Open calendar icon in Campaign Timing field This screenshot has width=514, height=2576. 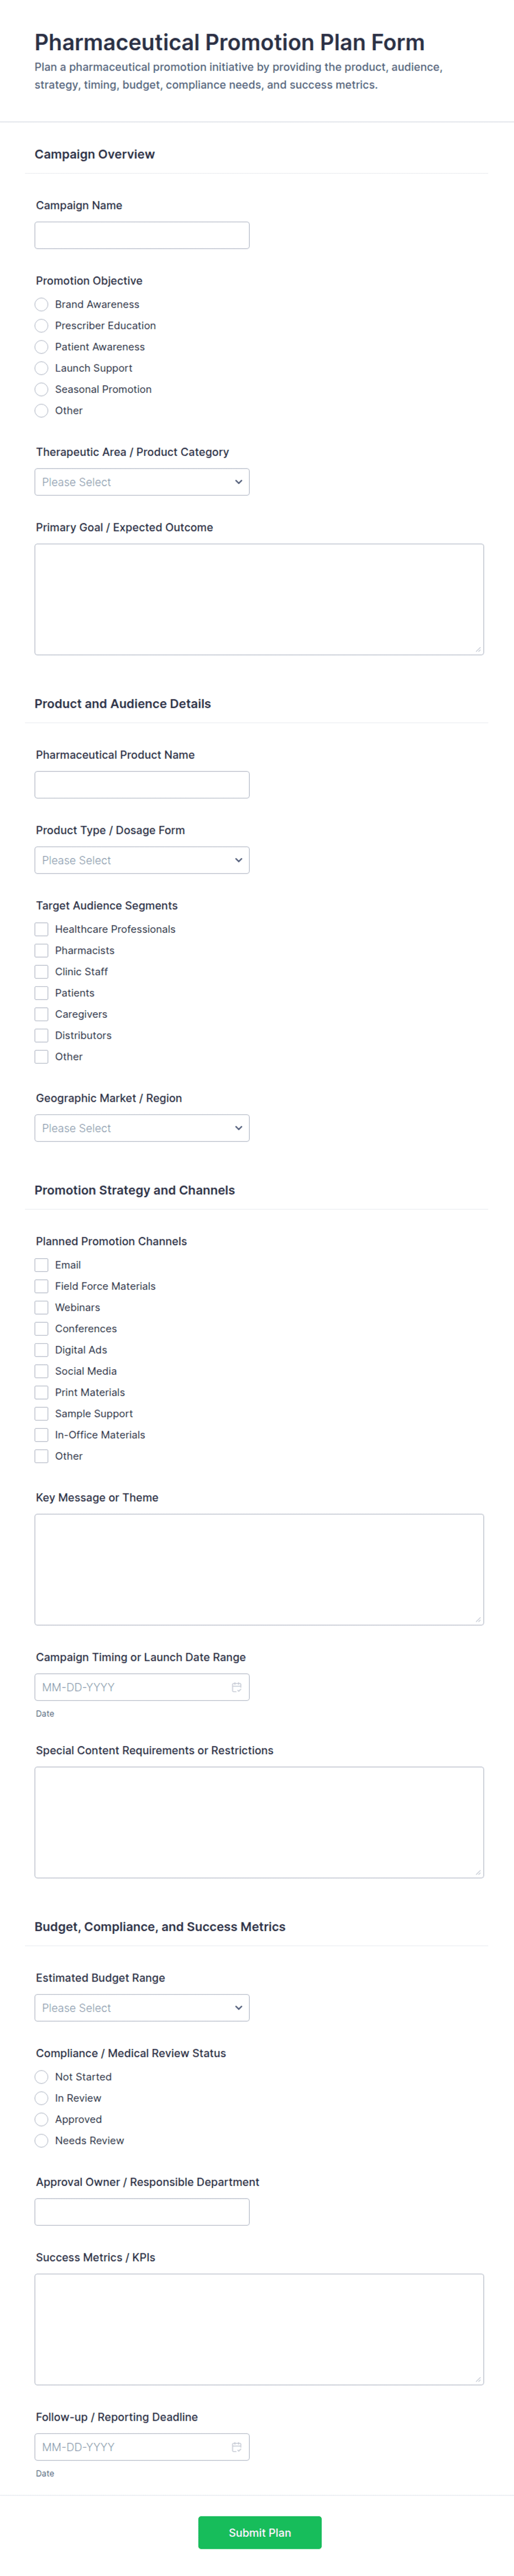(x=237, y=1687)
